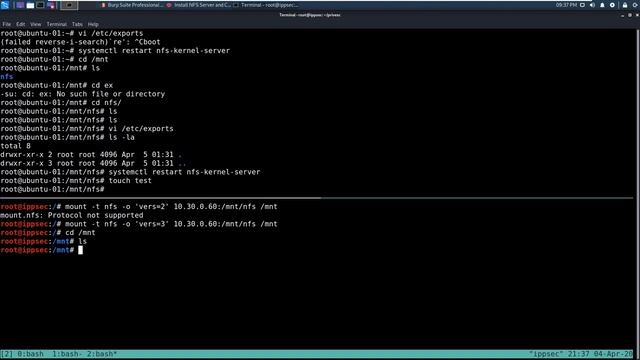Open the Help menu
Viewport: 640px width, 360px height.
[93, 24]
